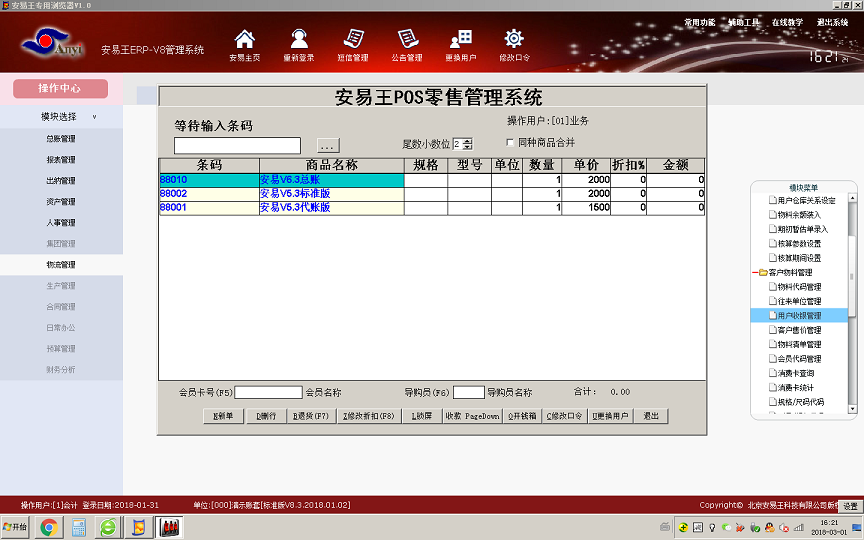Click the Anyi logo
Screen dimensions: 864x540
pos(51,43)
